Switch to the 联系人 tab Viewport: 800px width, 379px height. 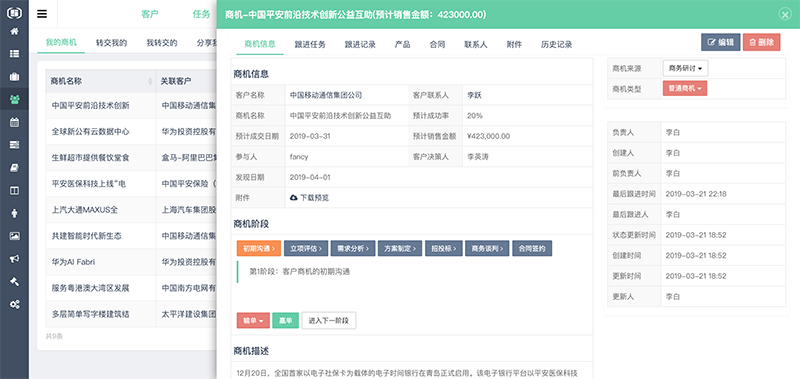click(x=476, y=44)
